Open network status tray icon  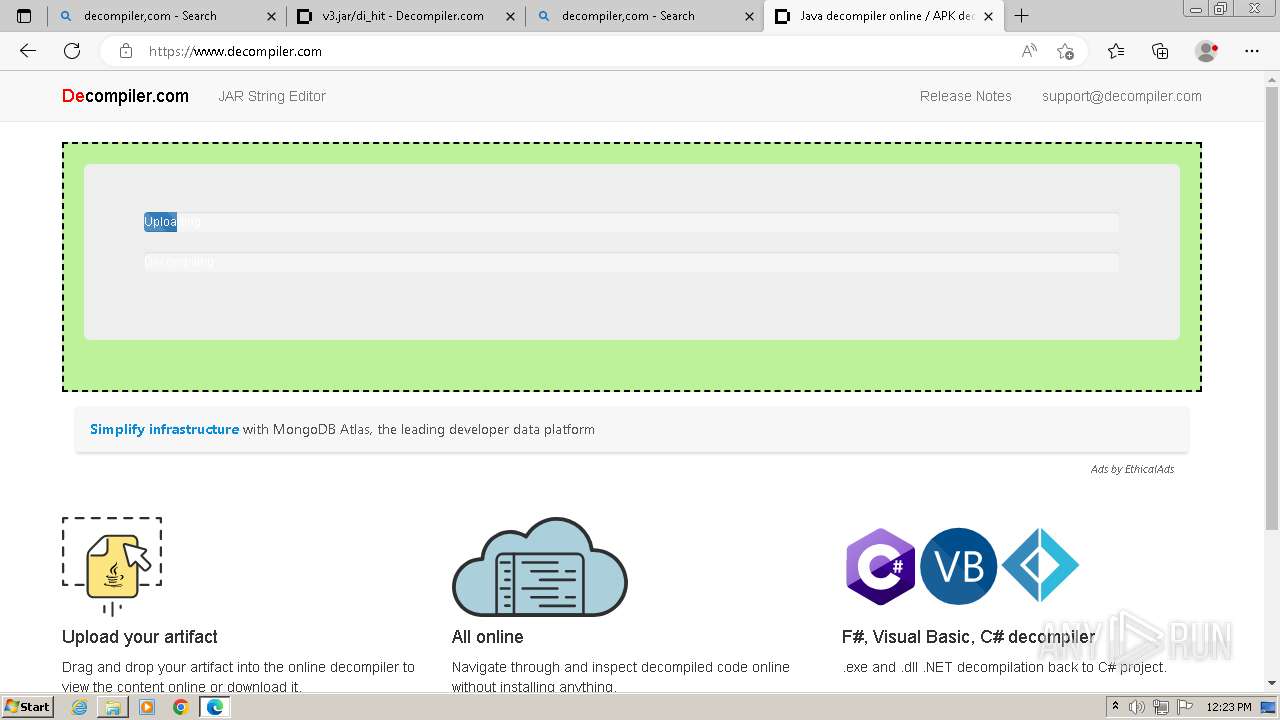pos(1160,707)
